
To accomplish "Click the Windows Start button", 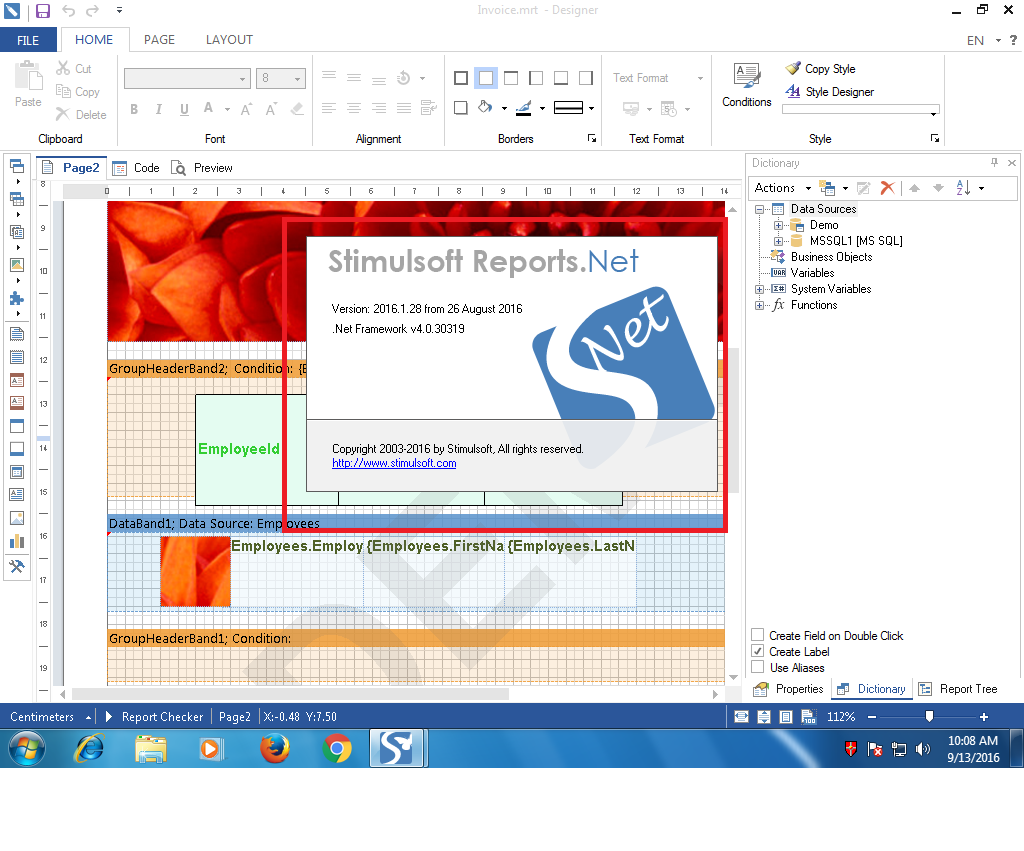I will [27, 748].
